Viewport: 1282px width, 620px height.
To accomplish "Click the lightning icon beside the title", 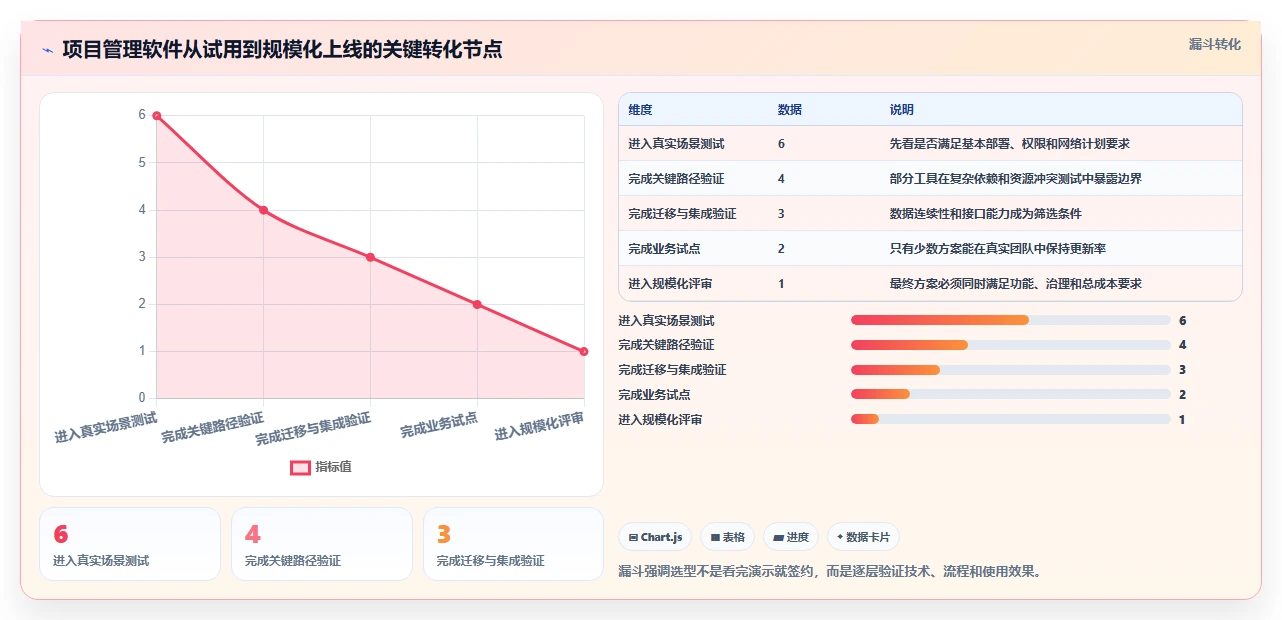I will [x=47, y=50].
